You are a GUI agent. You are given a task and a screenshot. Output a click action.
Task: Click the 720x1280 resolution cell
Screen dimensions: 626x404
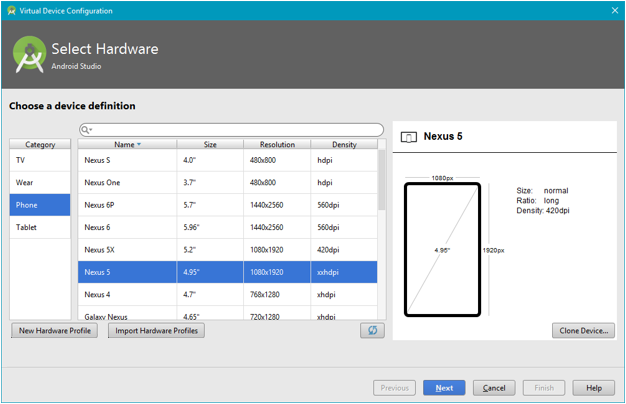277,315
